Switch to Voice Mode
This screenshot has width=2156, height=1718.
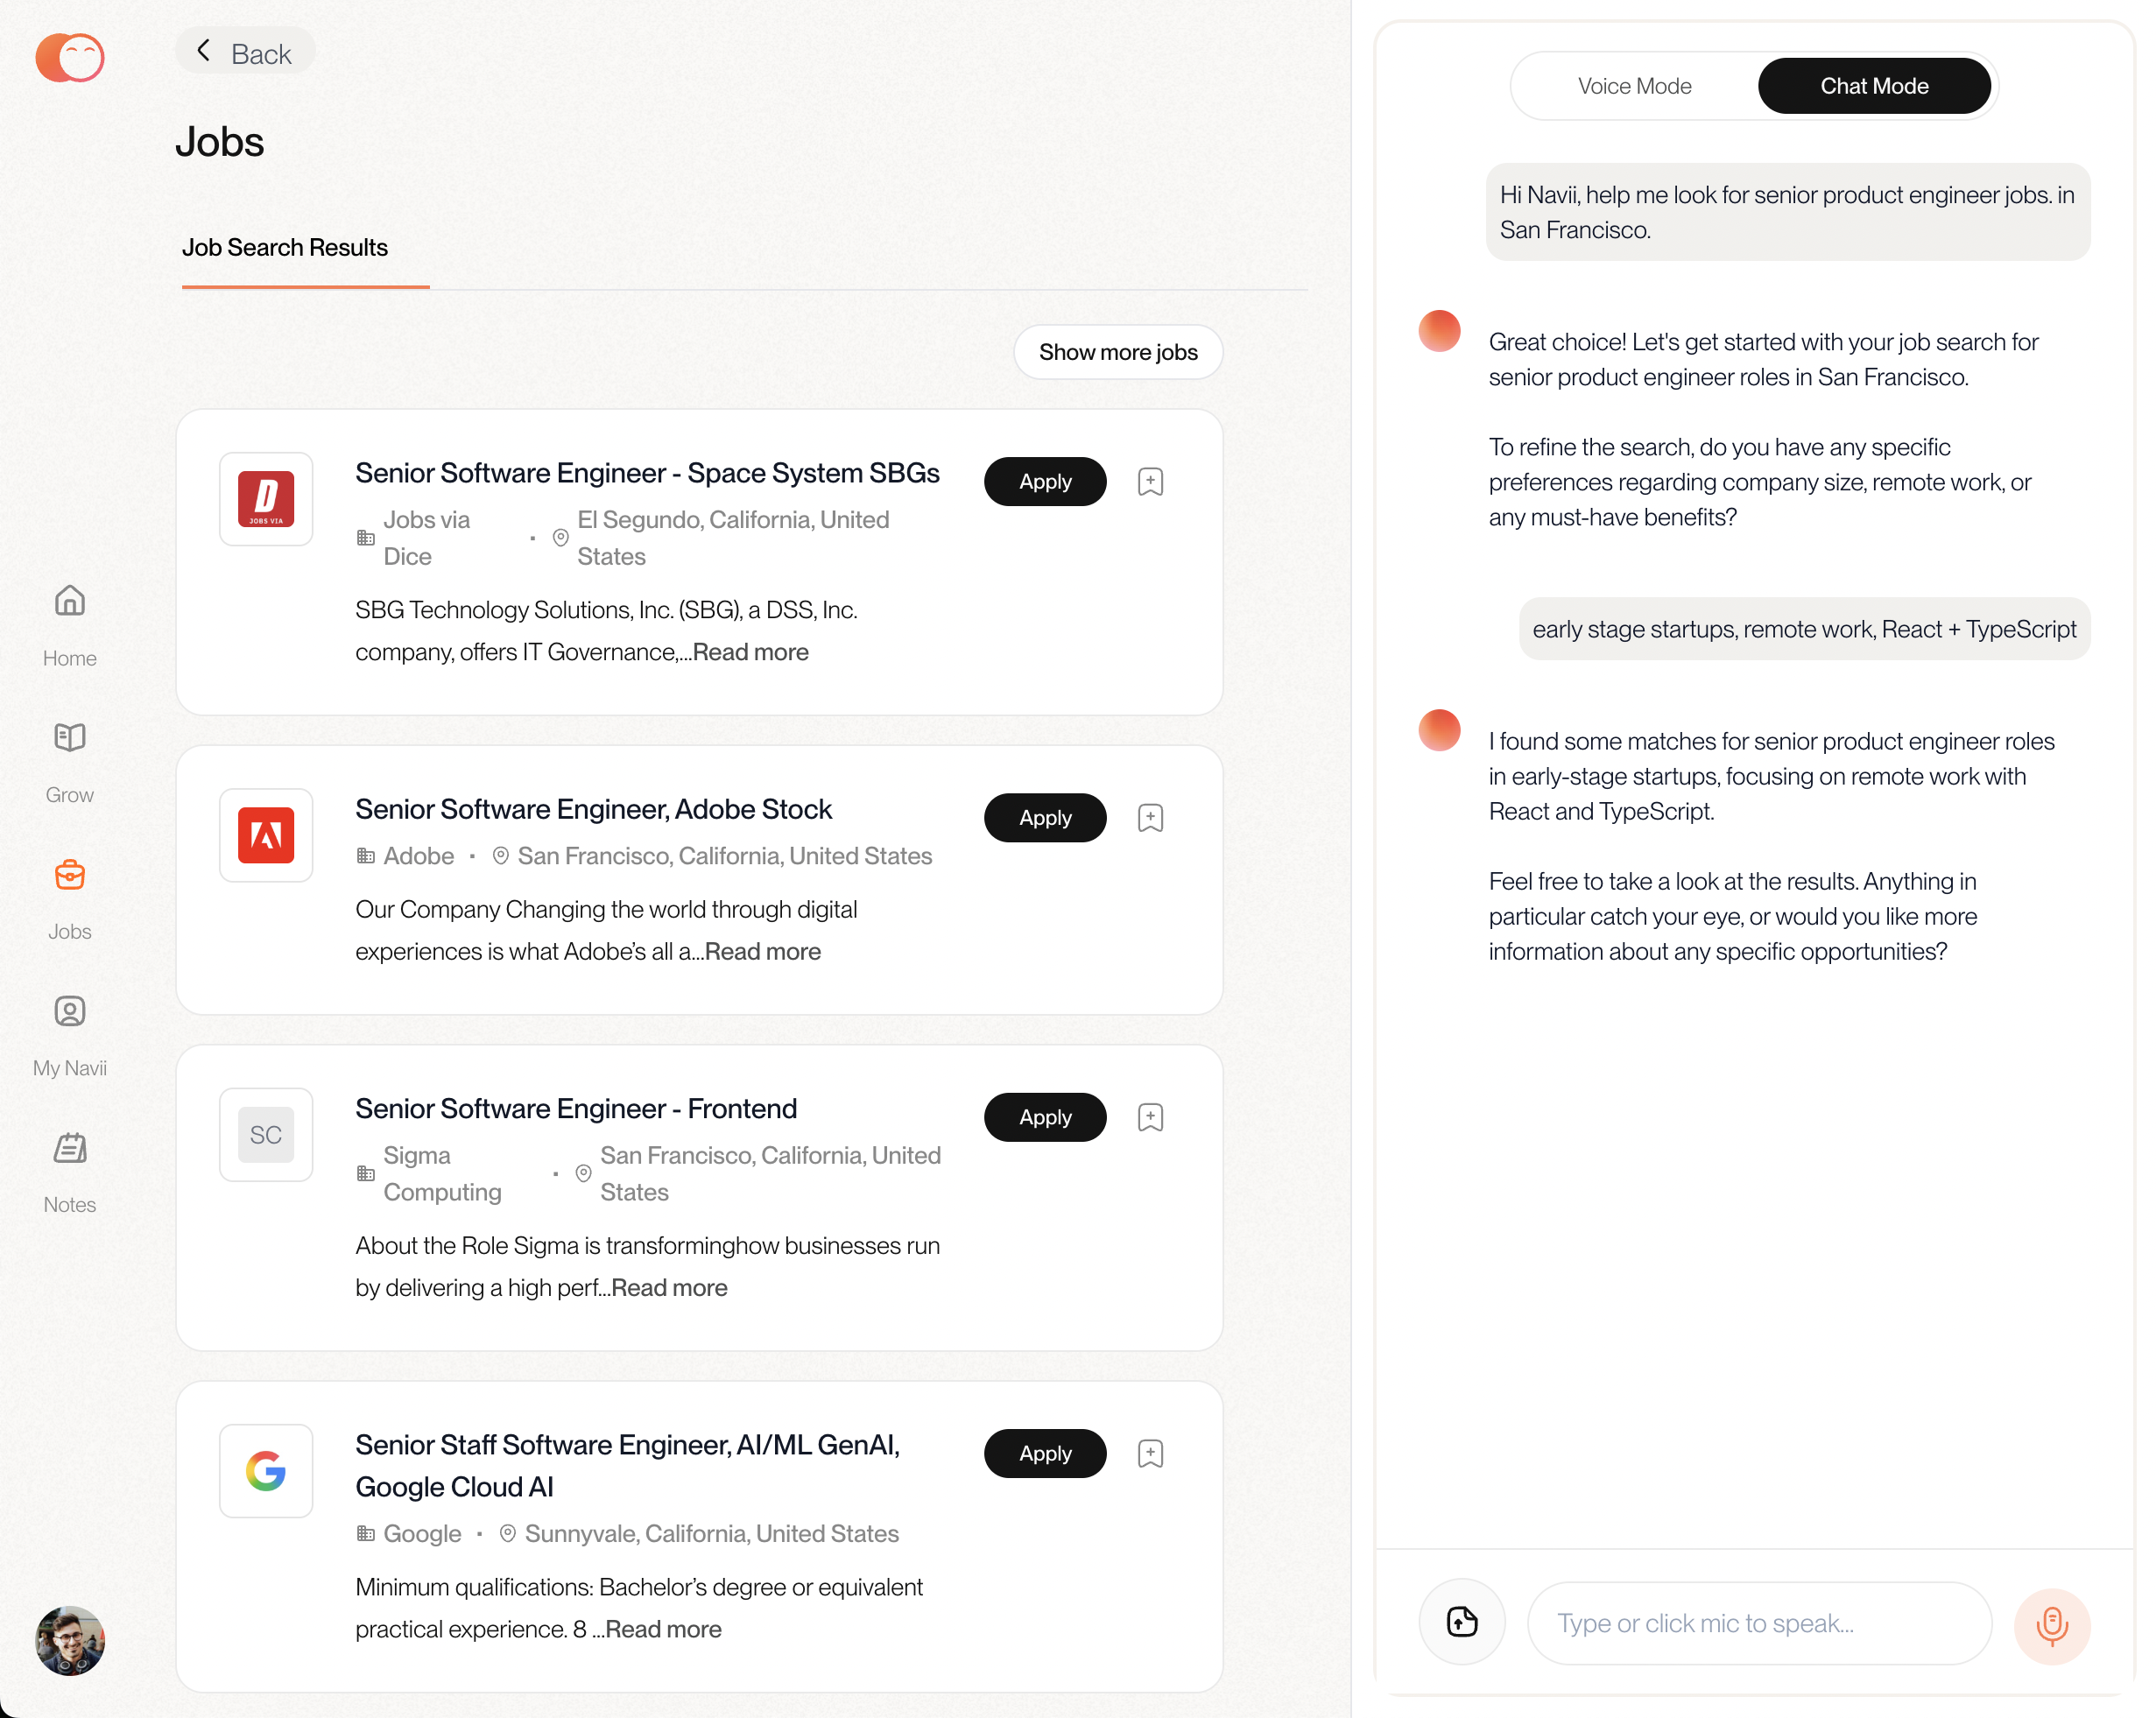(1634, 86)
